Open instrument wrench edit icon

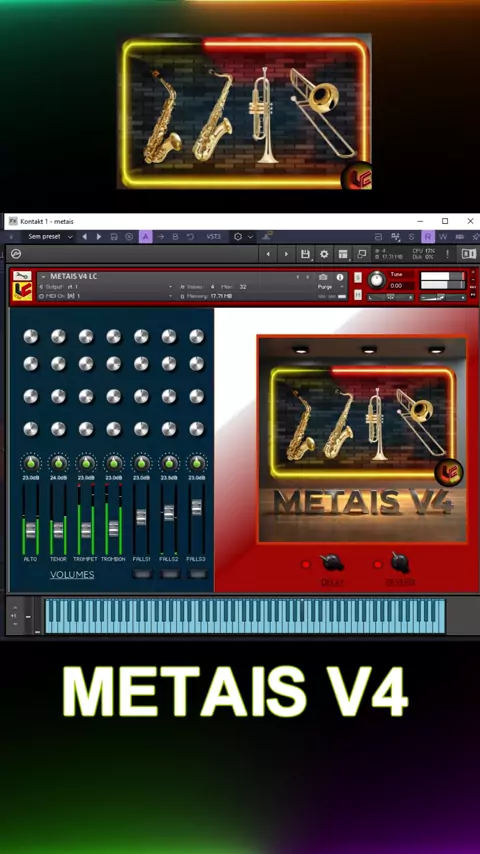tap(22, 276)
